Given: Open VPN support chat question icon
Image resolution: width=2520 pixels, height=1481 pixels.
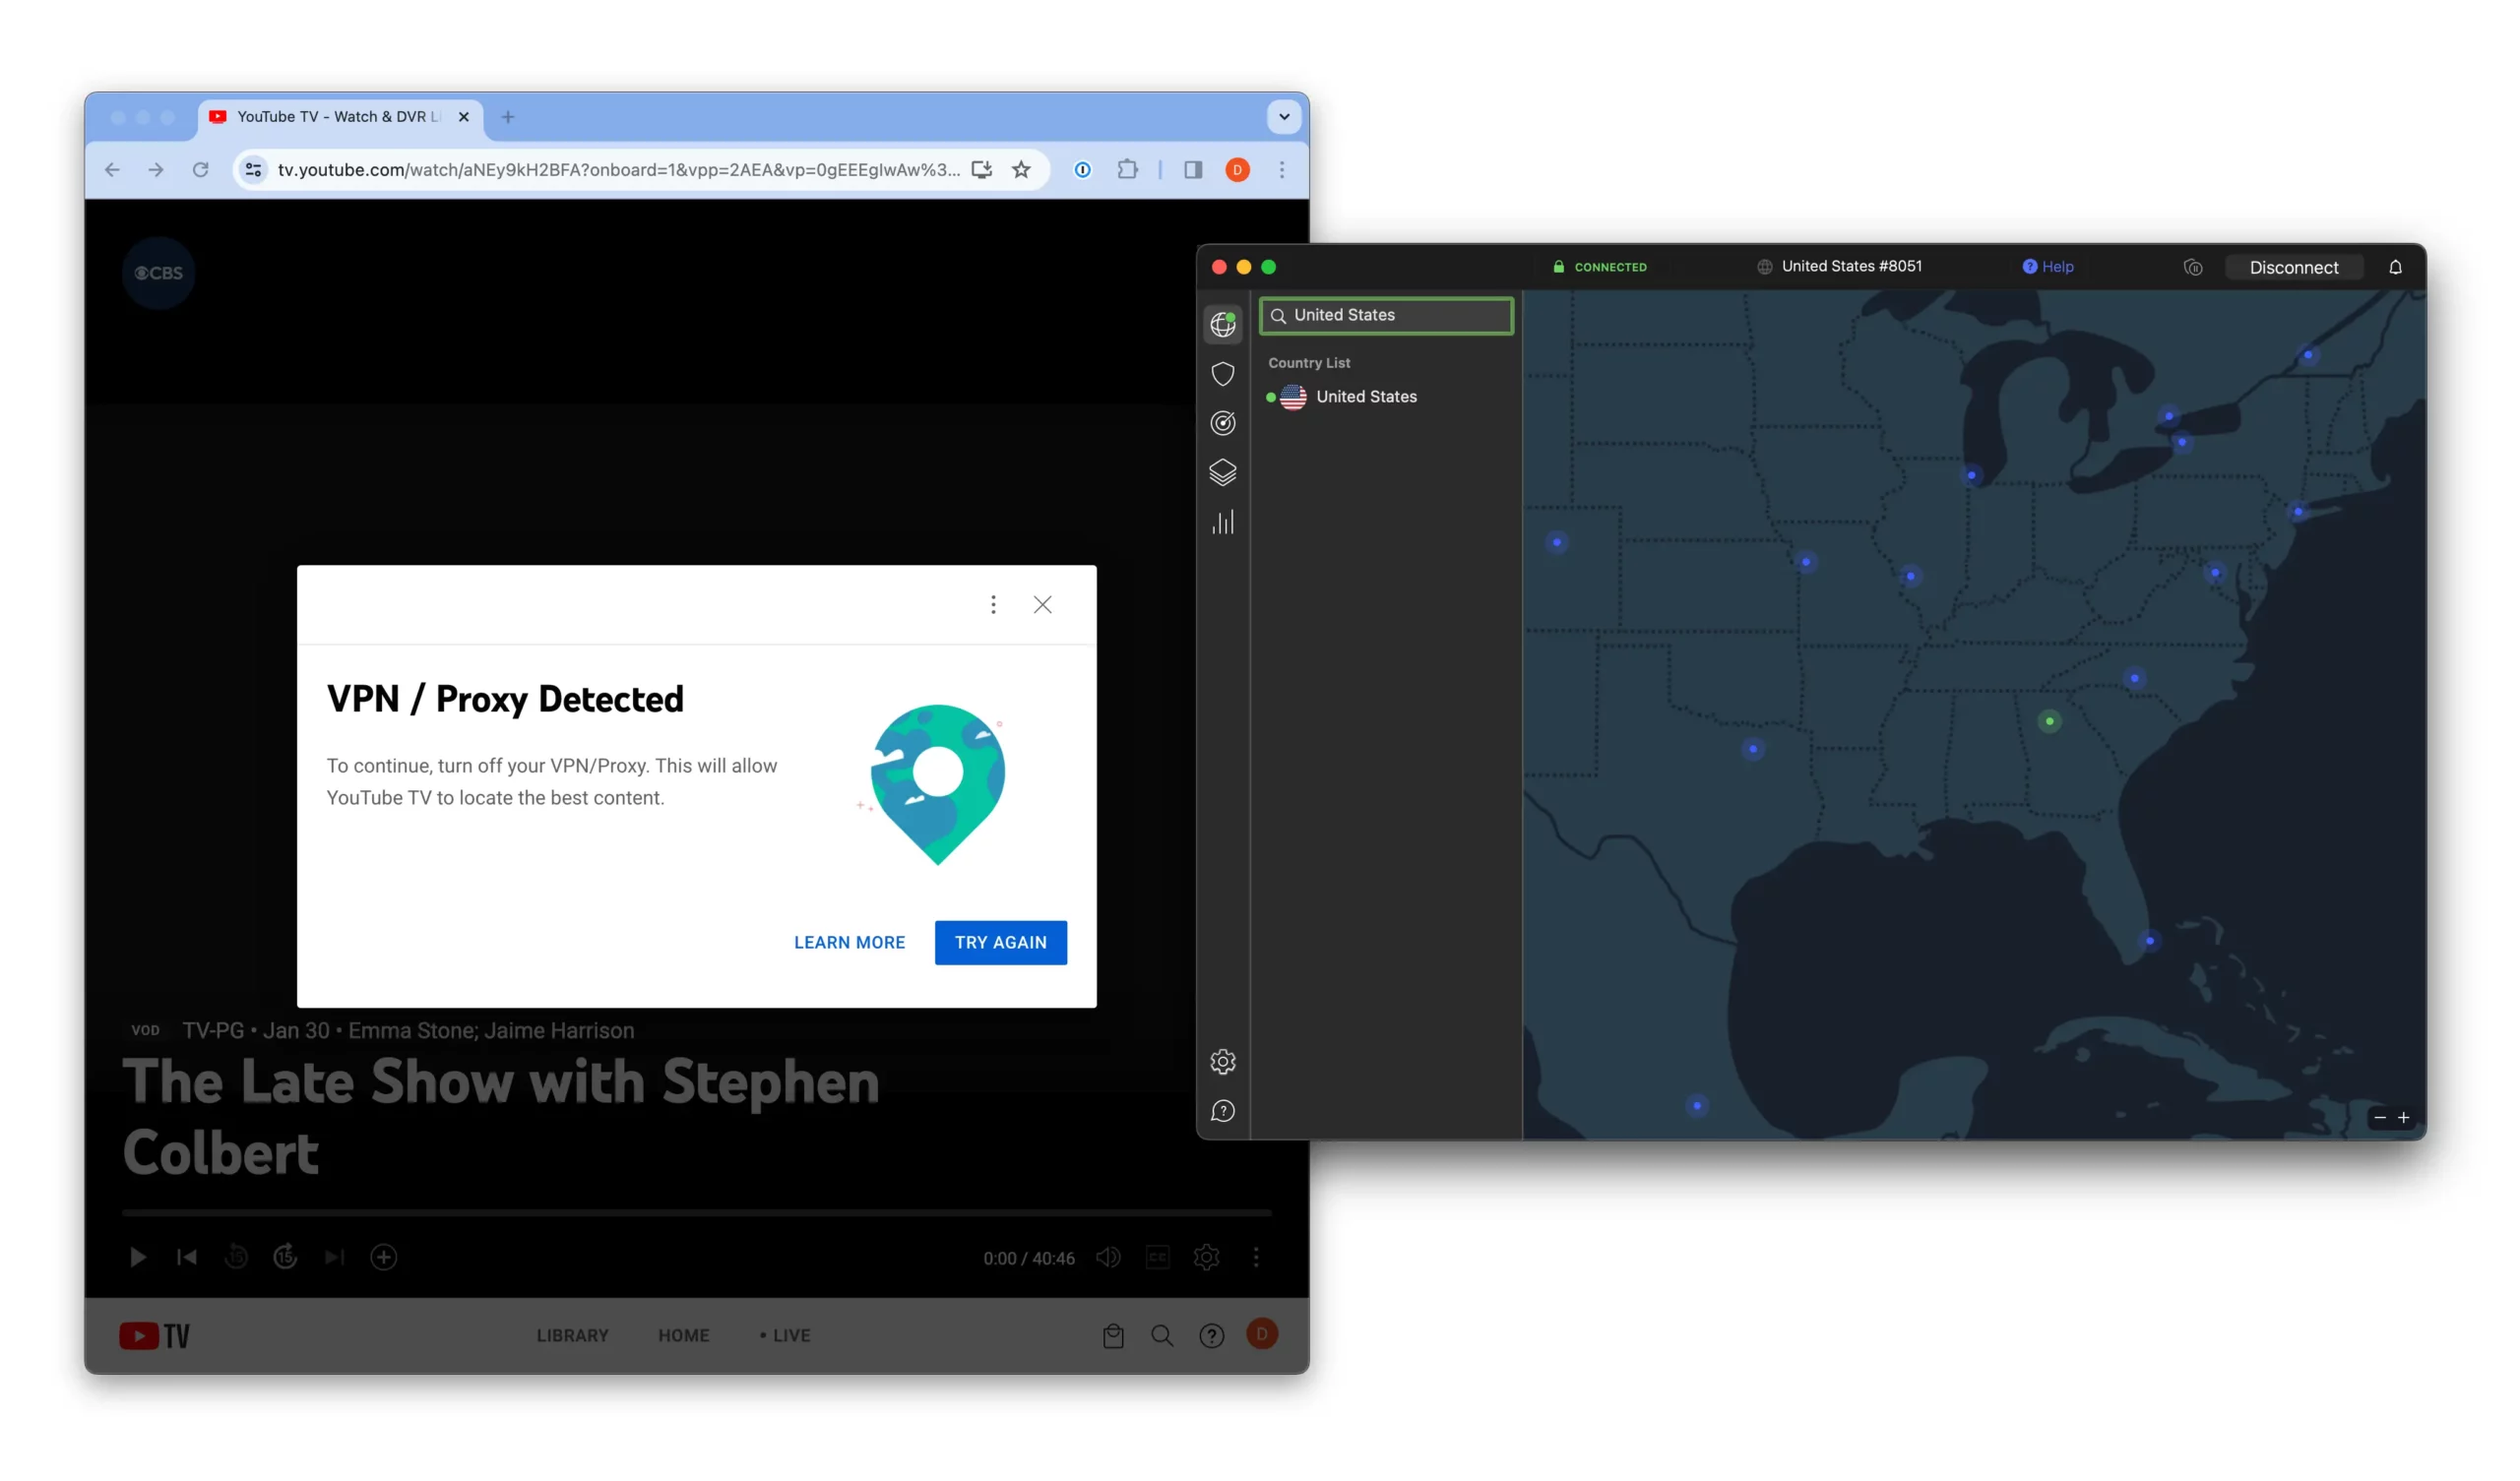Looking at the screenshot, I should 1222,1111.
